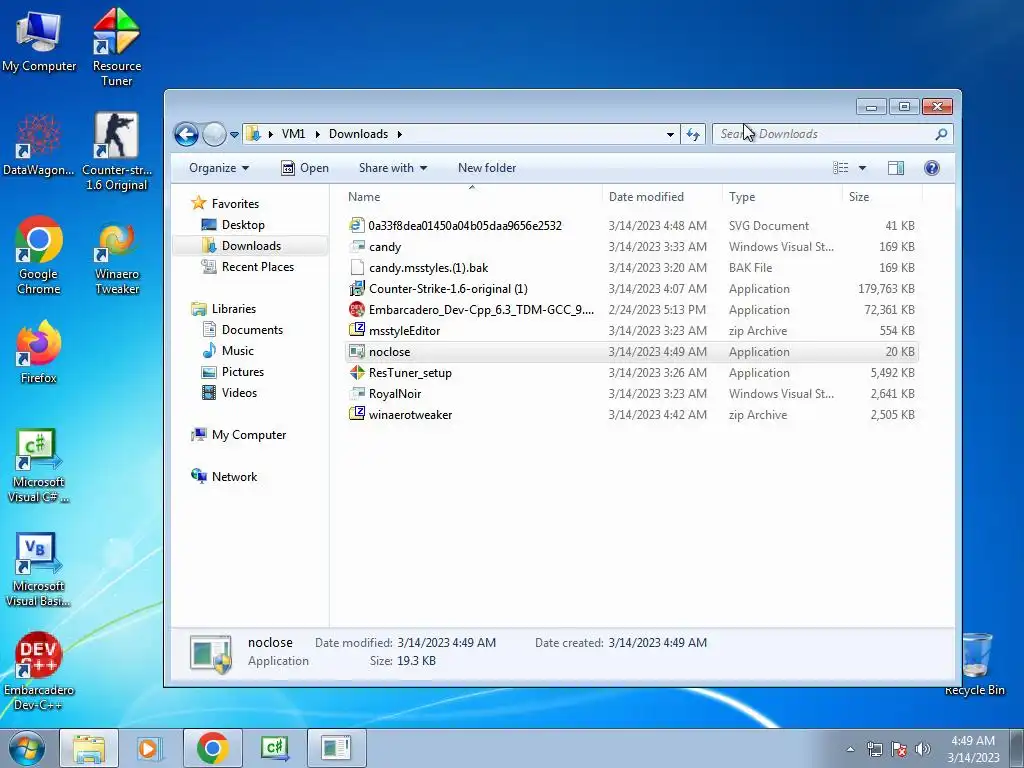Viewport: 1024px width, 768px height.
Task: Launch Windows Media Player from taskbar
Action: [x=149, y=748]
